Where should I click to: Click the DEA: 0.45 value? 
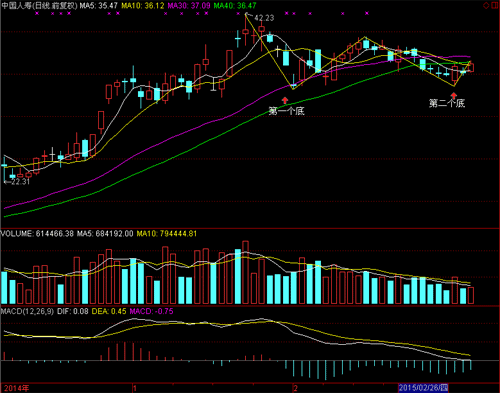pos(109,311)
